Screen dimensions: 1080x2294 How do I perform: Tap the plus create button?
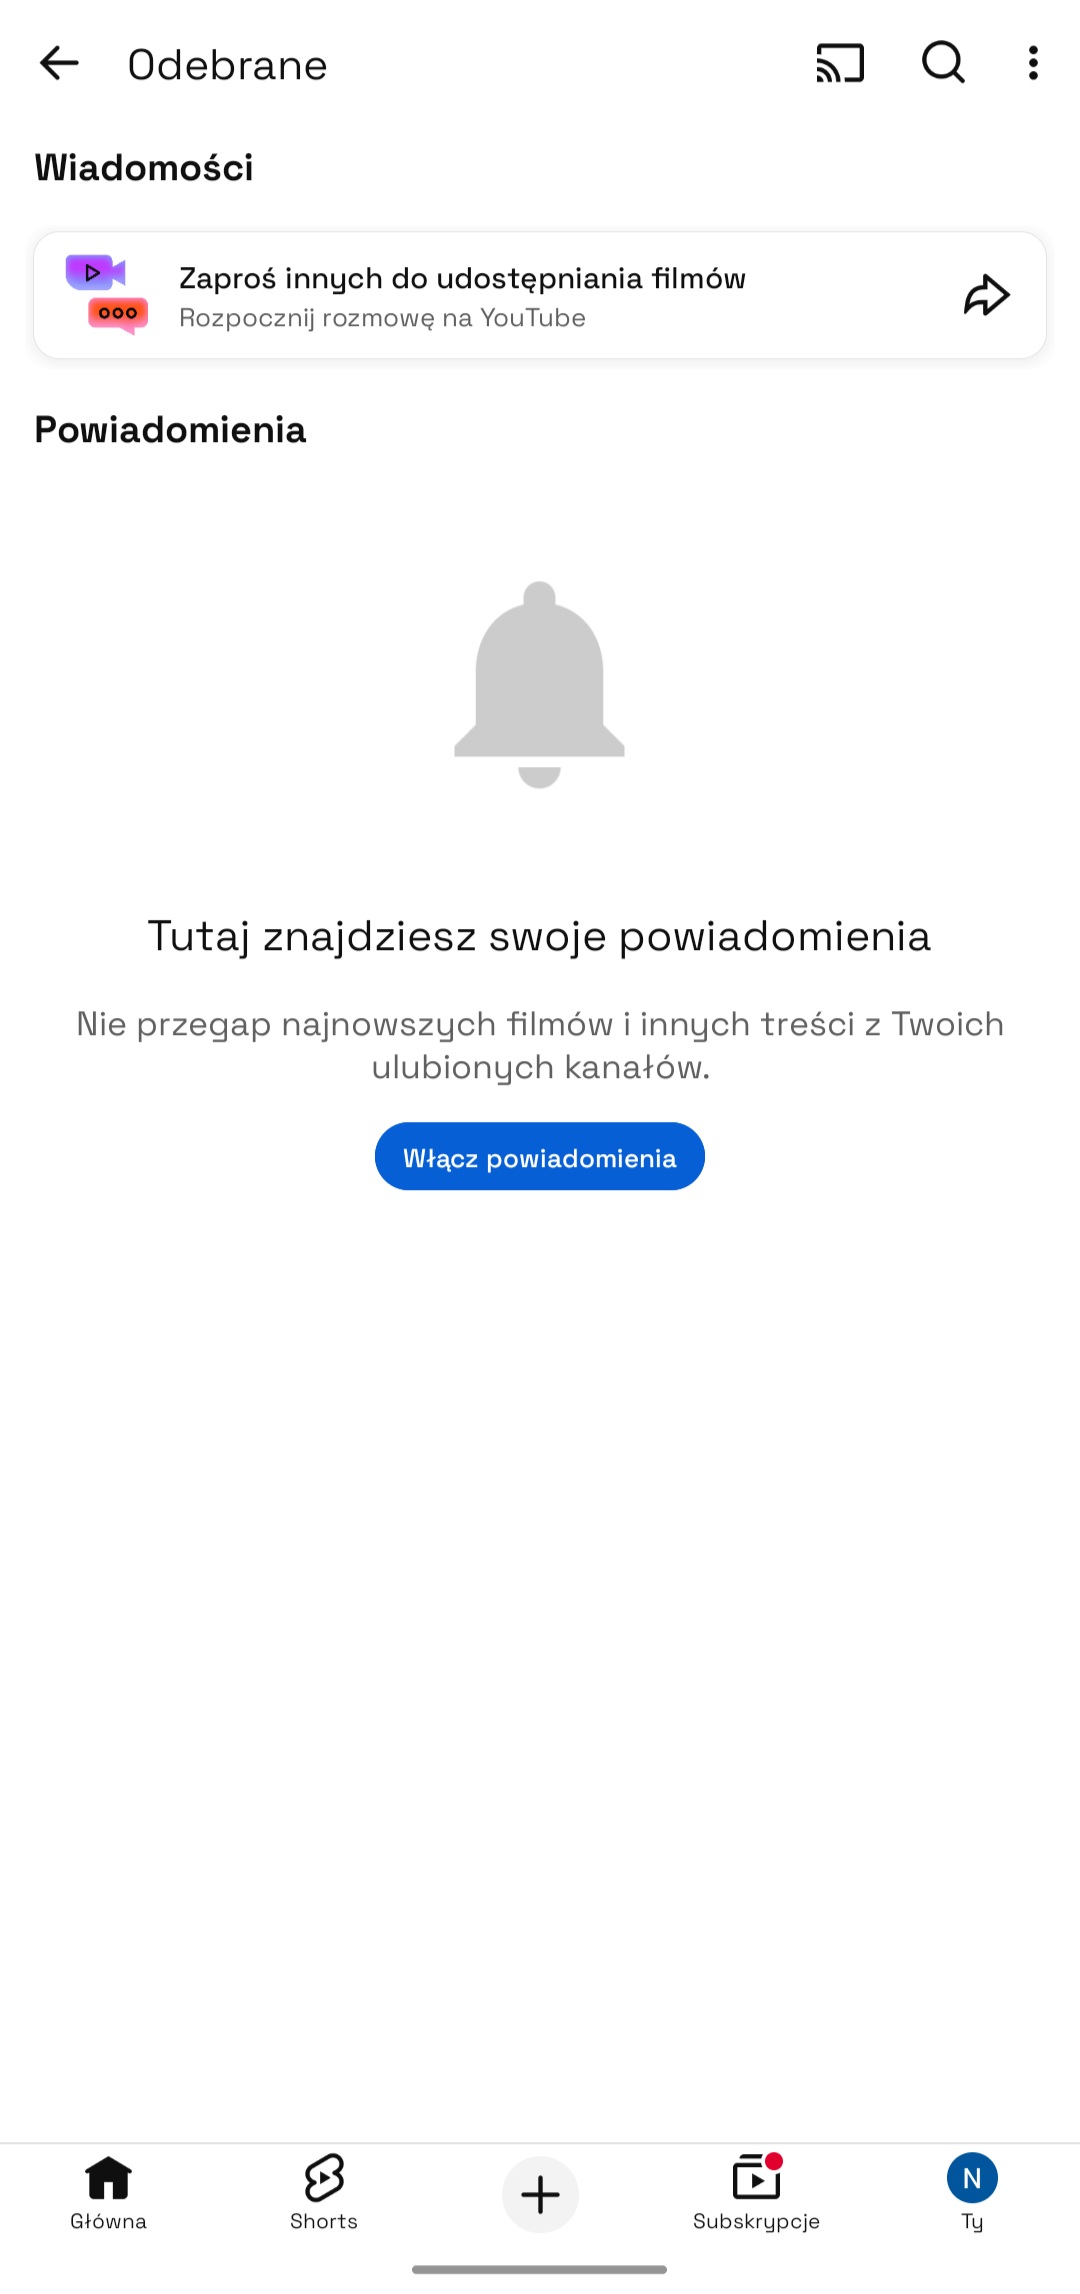tap(540, 2194)
